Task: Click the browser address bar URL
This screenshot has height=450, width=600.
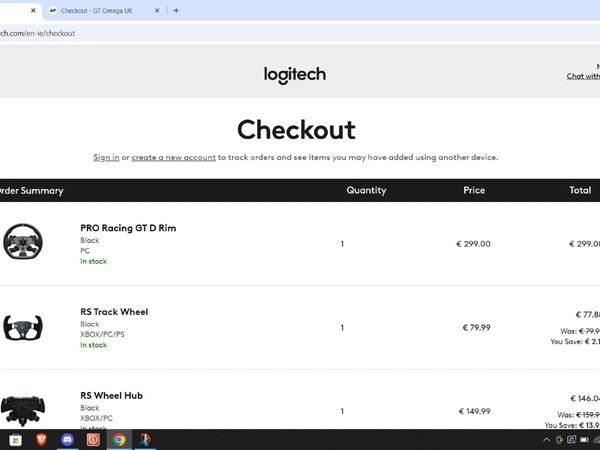Action: [x=38, y=33]
